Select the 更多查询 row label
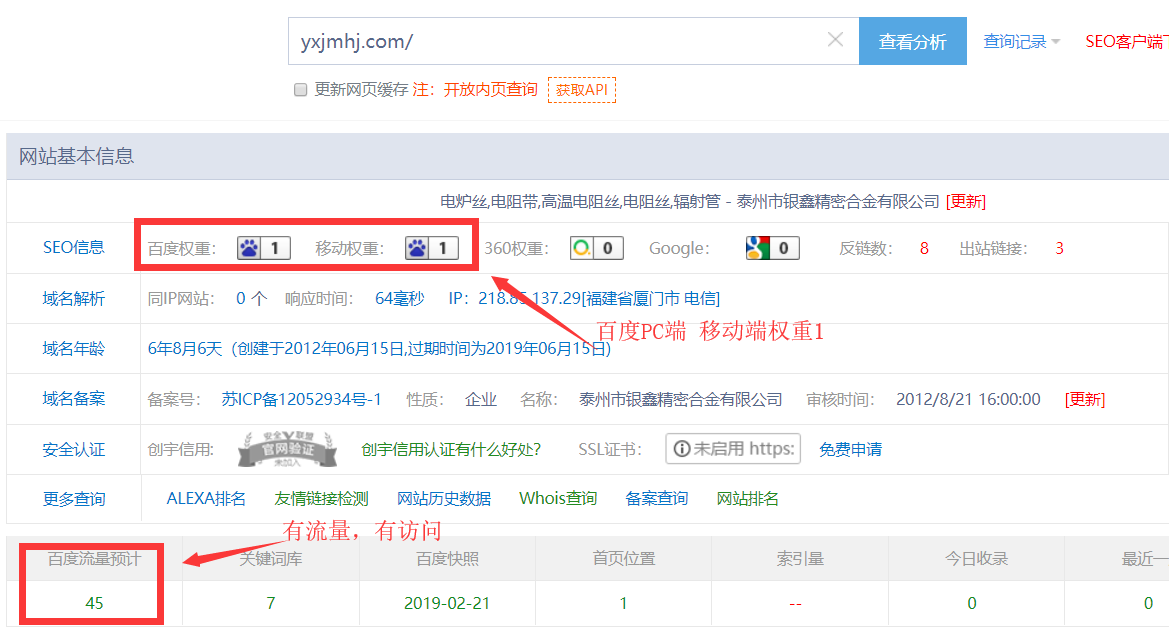This screenshot has width=1169, height=638. [73, 499]
